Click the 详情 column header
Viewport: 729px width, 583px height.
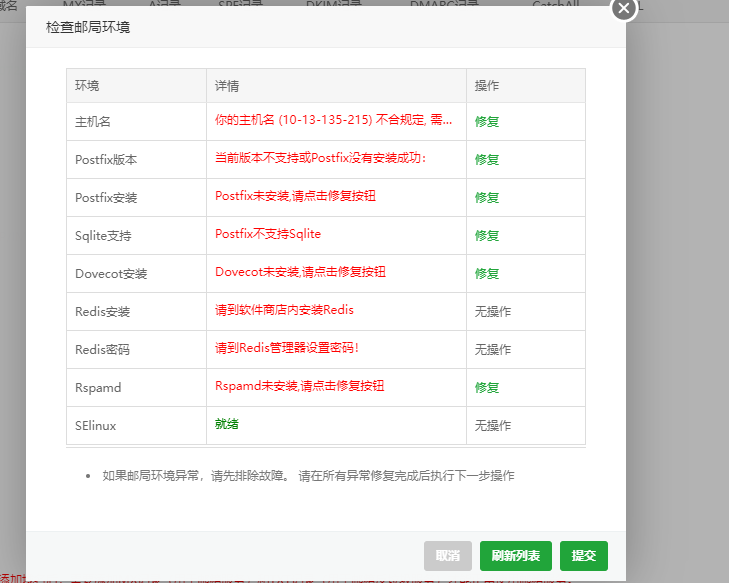click(337, 86)
